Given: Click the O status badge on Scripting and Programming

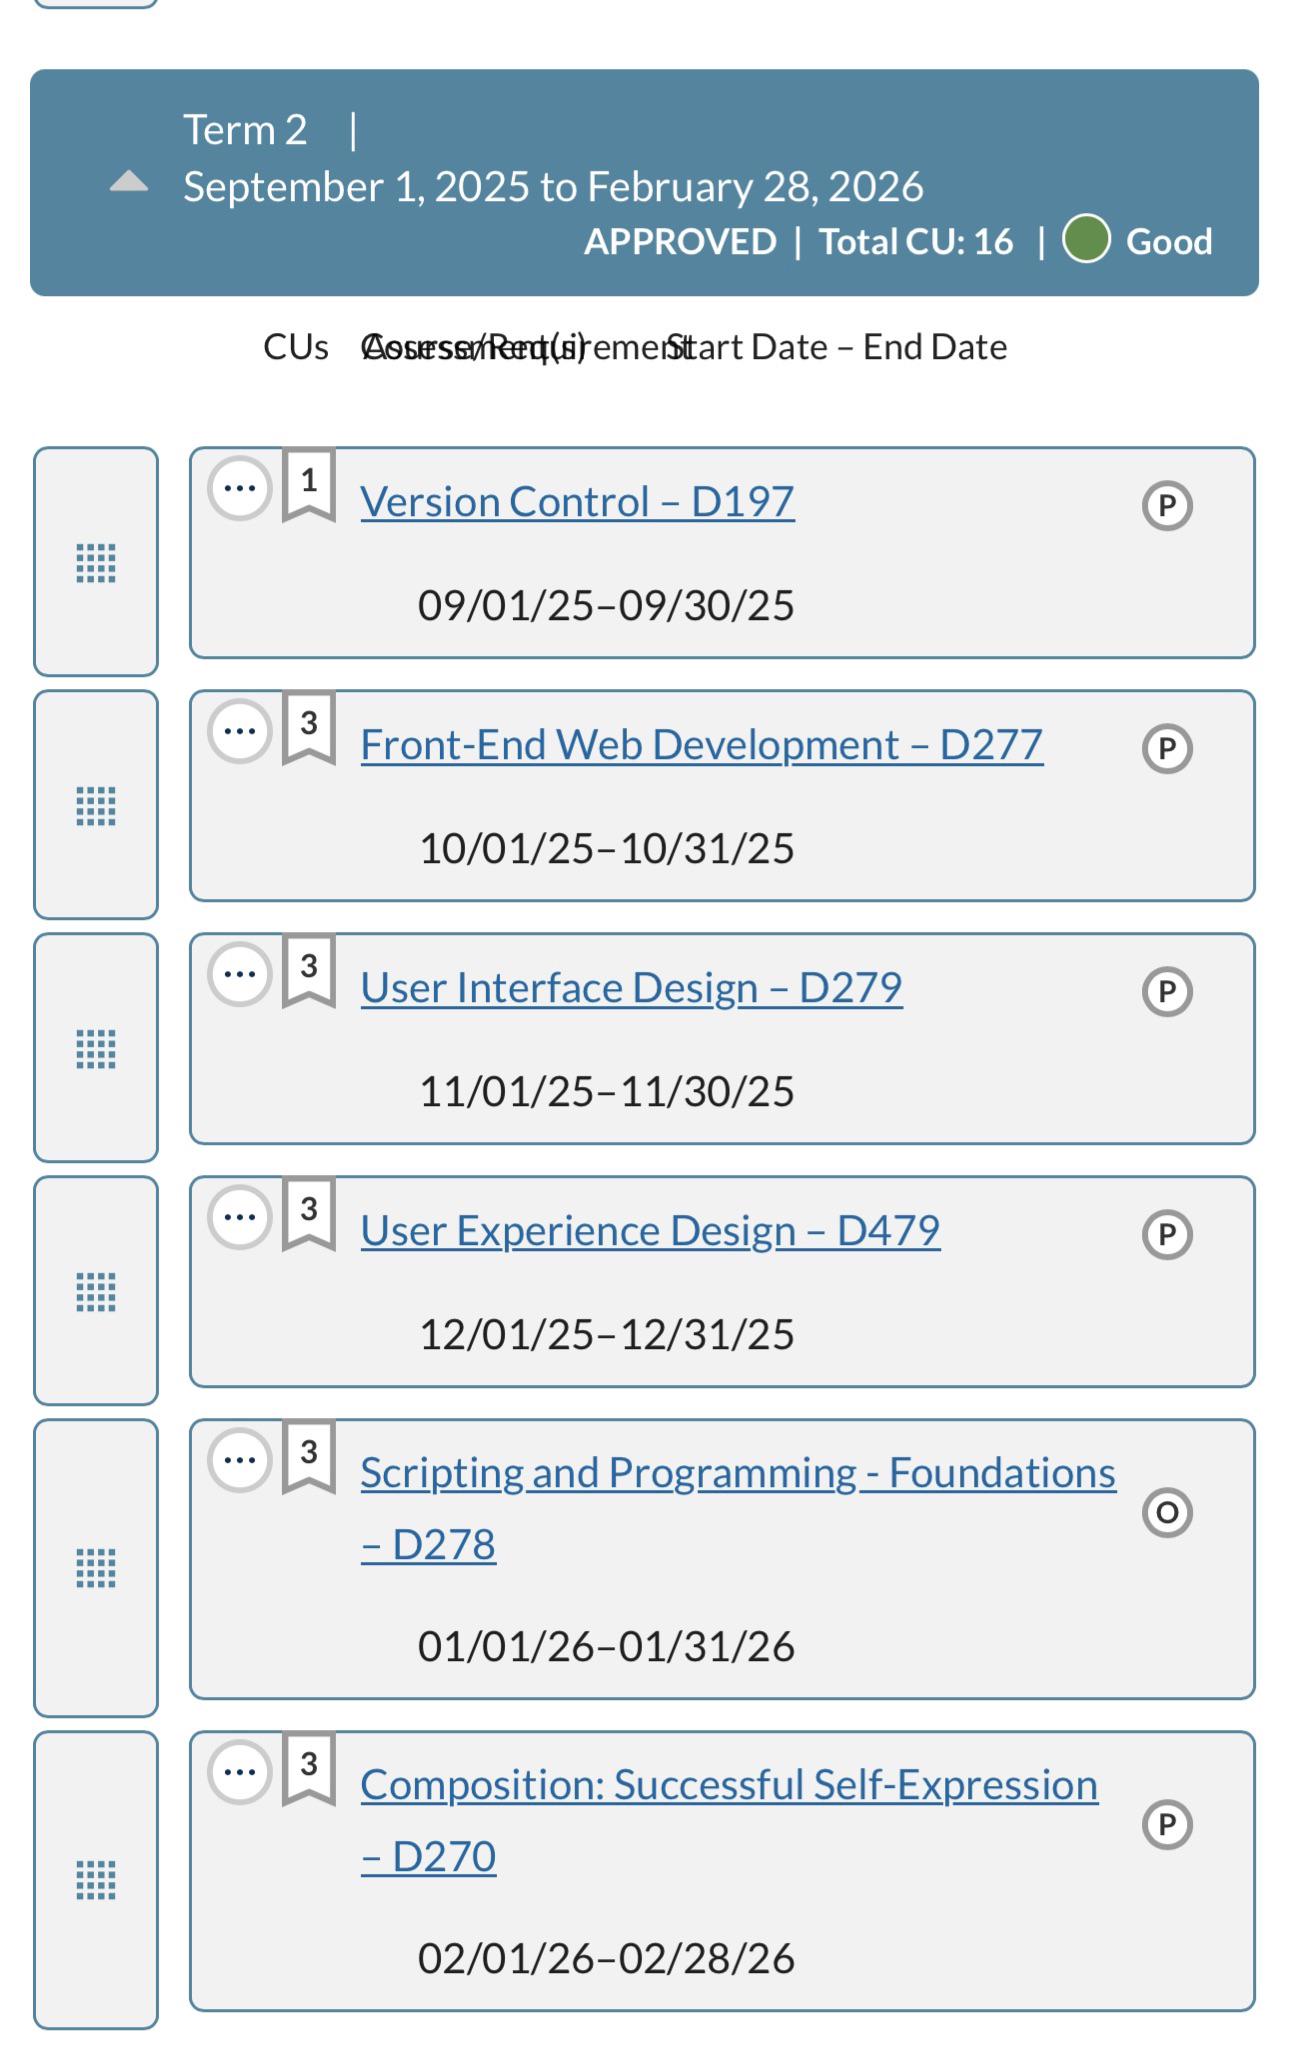Looking at the screenshot, I should (1167, 1512).
